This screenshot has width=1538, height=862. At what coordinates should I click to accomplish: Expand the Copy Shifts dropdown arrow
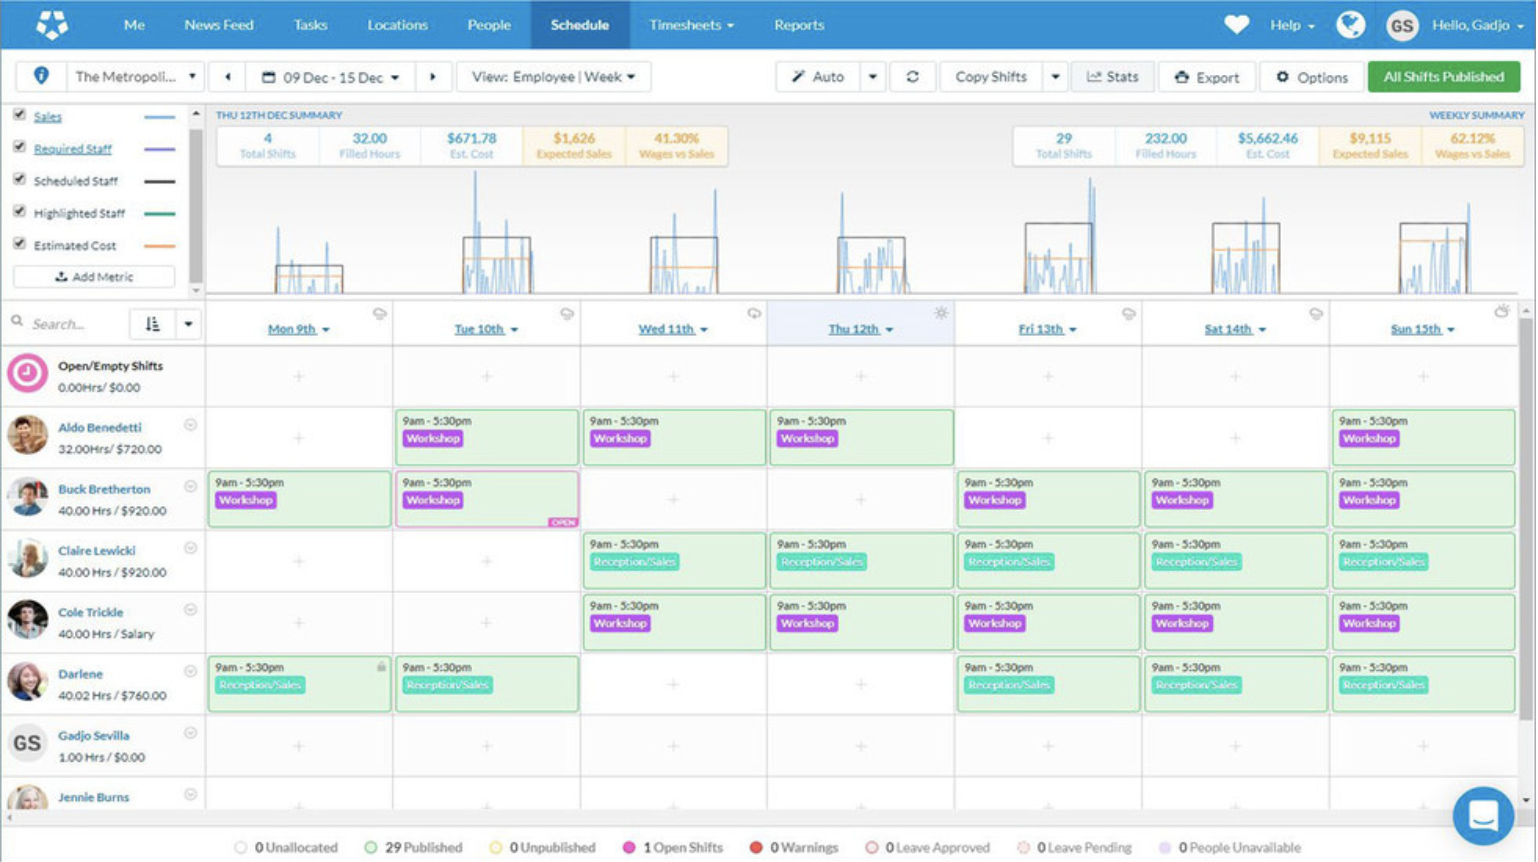pyautogui.click(x=1055, y=77)
